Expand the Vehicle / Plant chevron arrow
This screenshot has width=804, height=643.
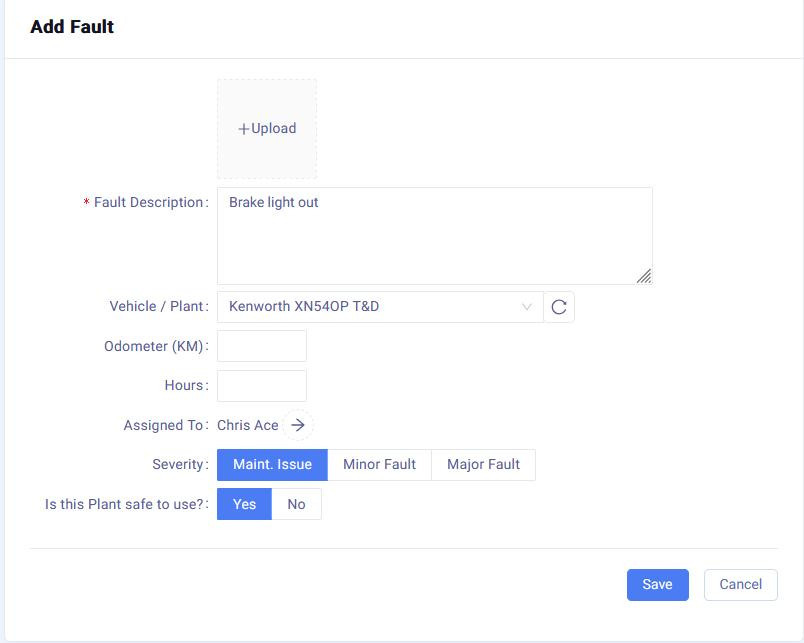526,307
